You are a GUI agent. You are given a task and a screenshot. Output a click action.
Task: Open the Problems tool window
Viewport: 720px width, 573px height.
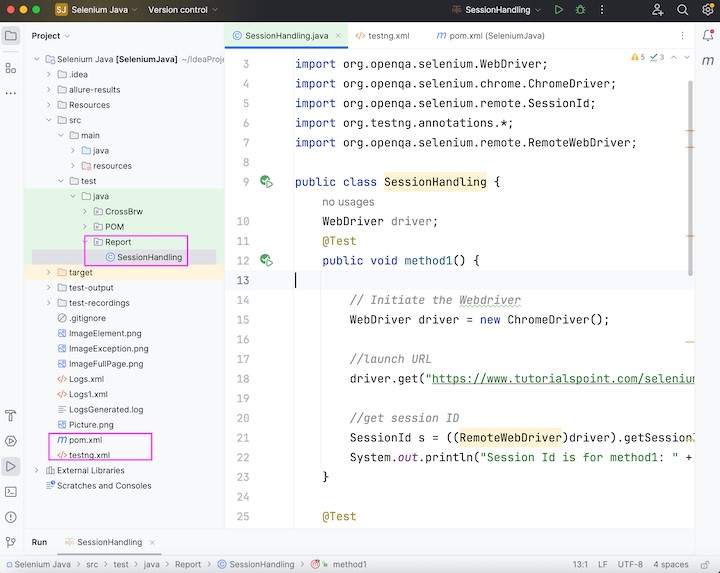pos(11,517)
